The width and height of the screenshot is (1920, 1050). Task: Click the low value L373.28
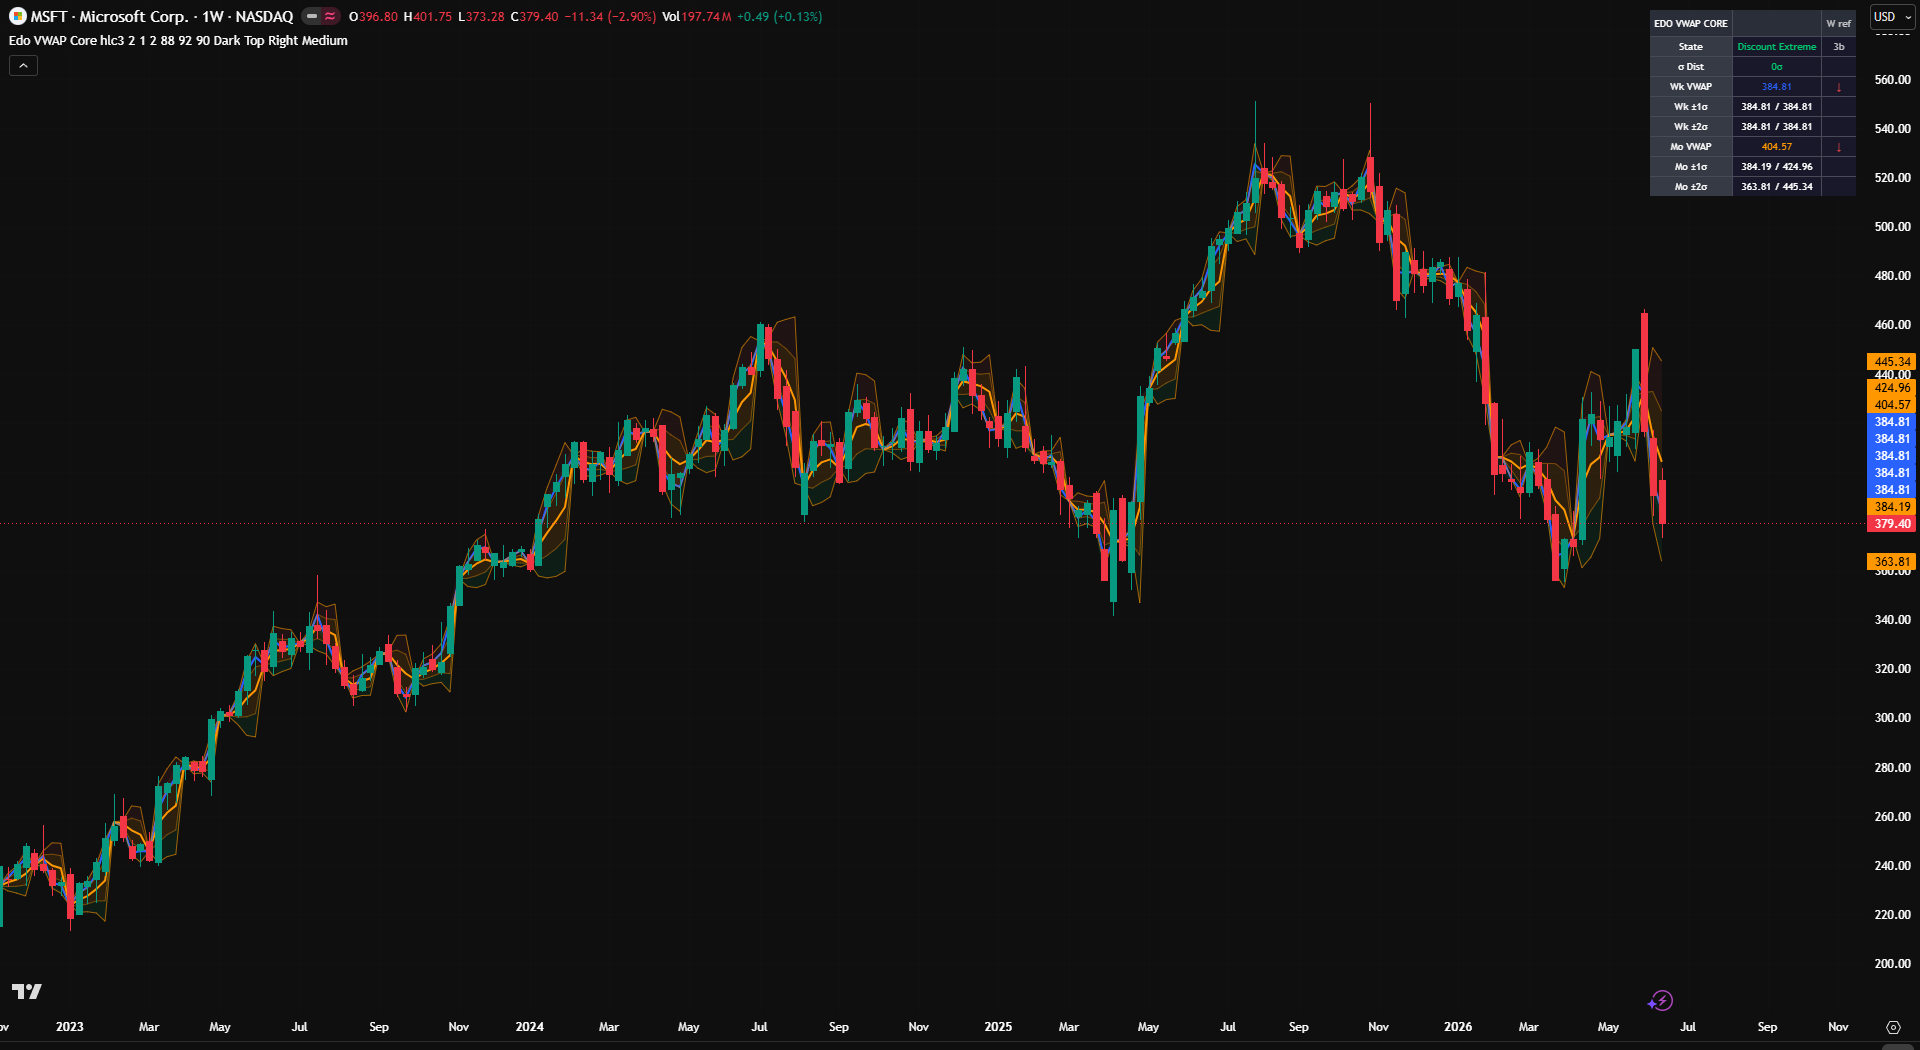click(x=481, y=16)
